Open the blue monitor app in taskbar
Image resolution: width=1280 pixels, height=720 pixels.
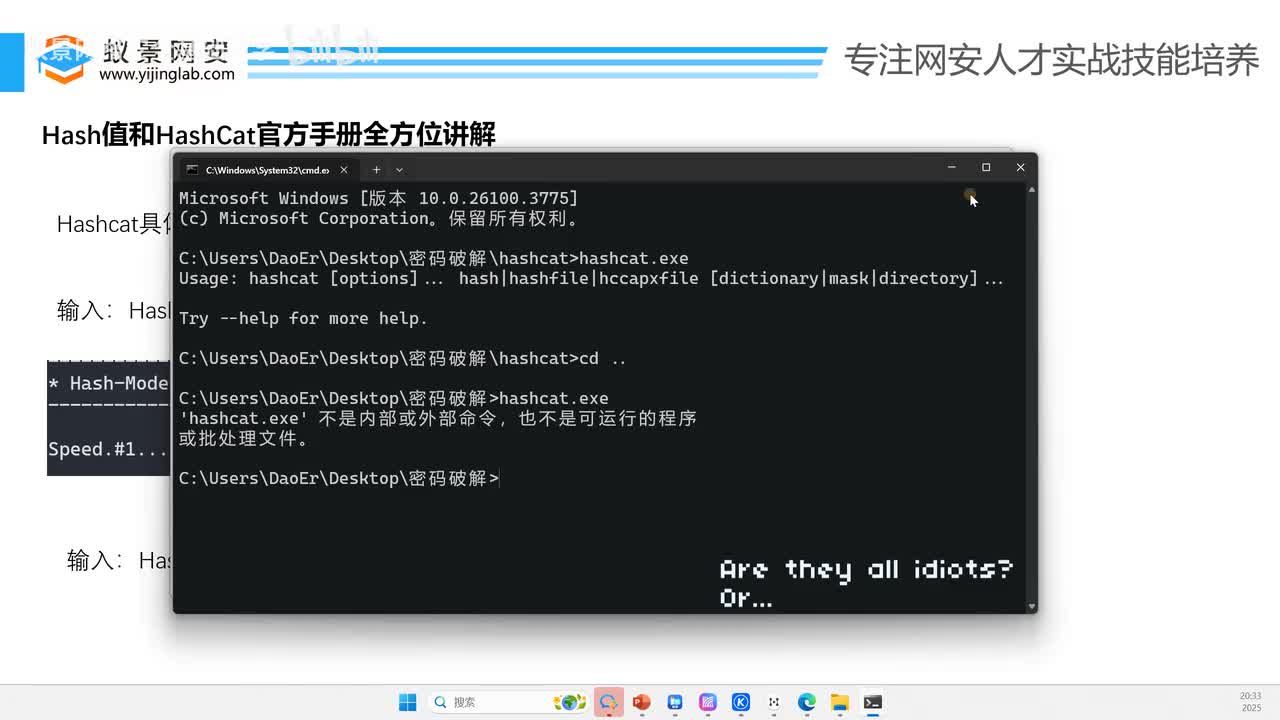click(675, 702)
